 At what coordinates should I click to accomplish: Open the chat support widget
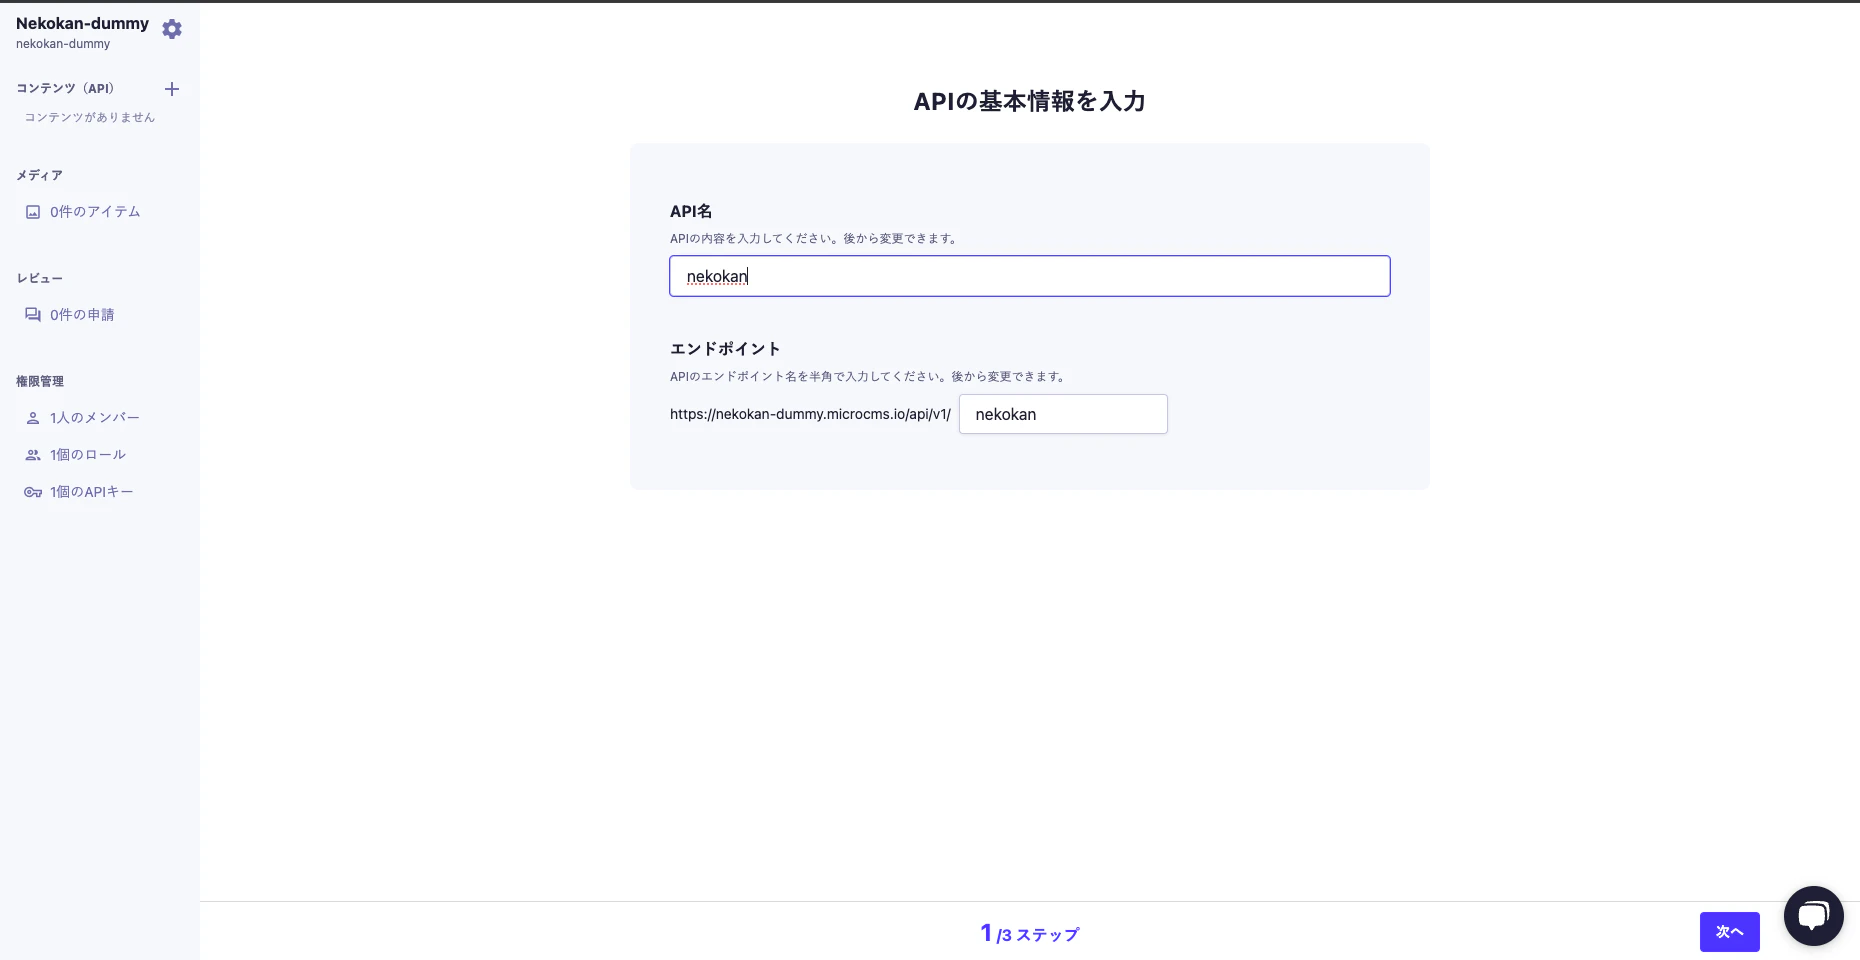(1813, 915)
